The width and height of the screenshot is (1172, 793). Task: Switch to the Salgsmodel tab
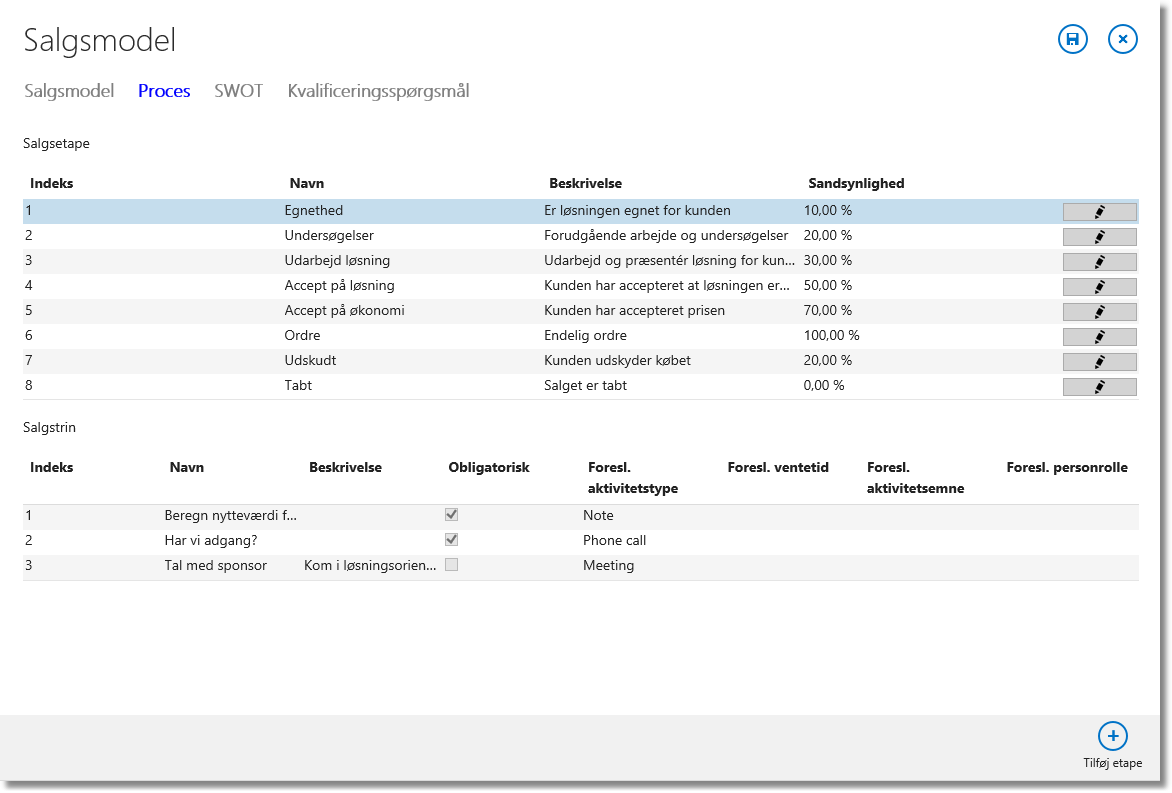click(69, 91)
